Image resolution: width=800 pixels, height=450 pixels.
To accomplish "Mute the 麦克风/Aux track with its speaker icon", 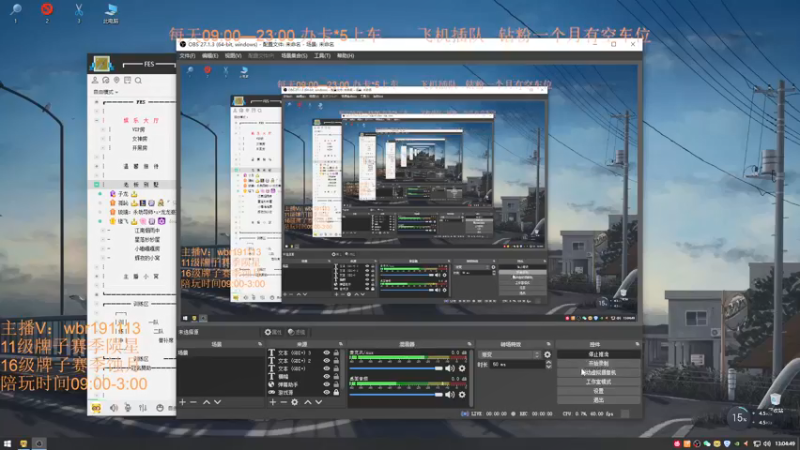I will point(449,368).
